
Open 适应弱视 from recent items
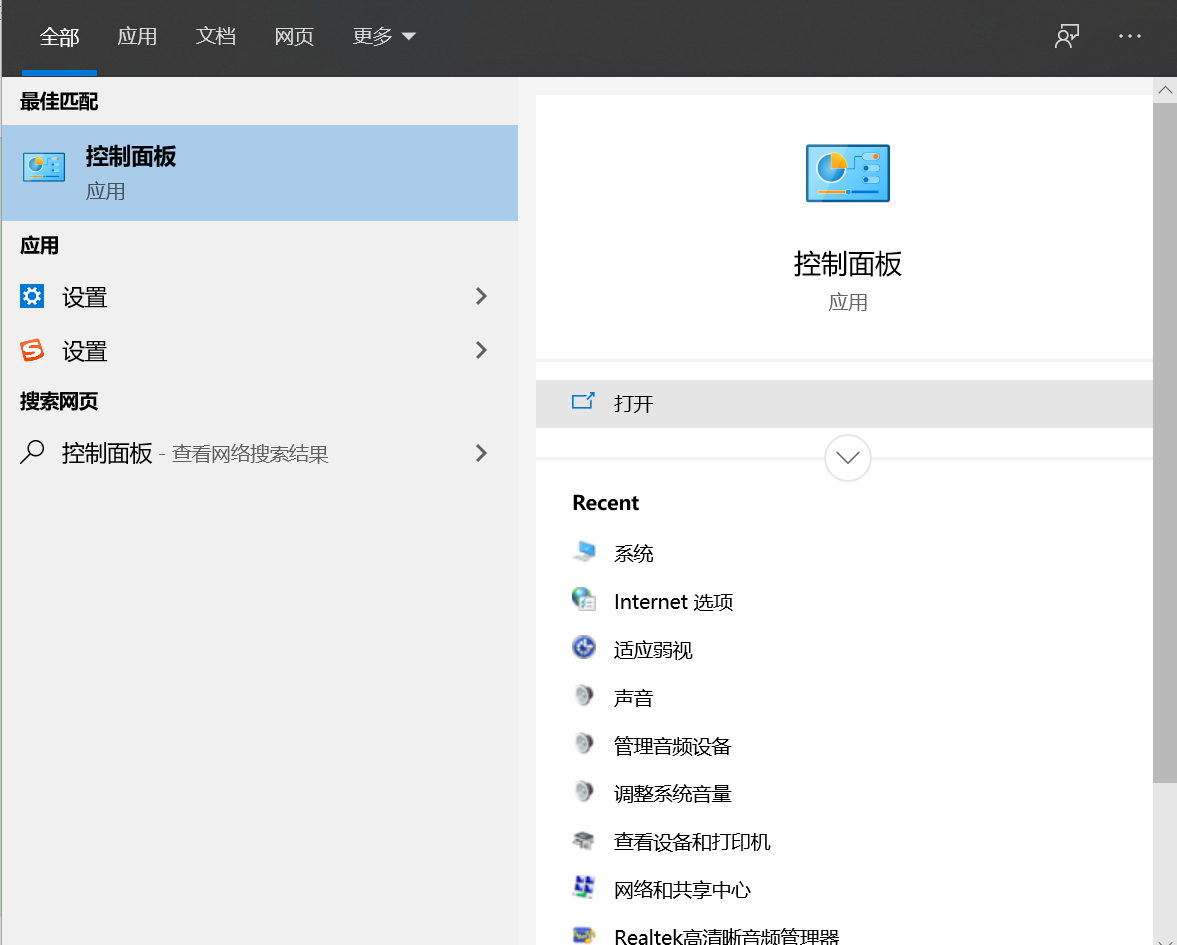[652, 650]
